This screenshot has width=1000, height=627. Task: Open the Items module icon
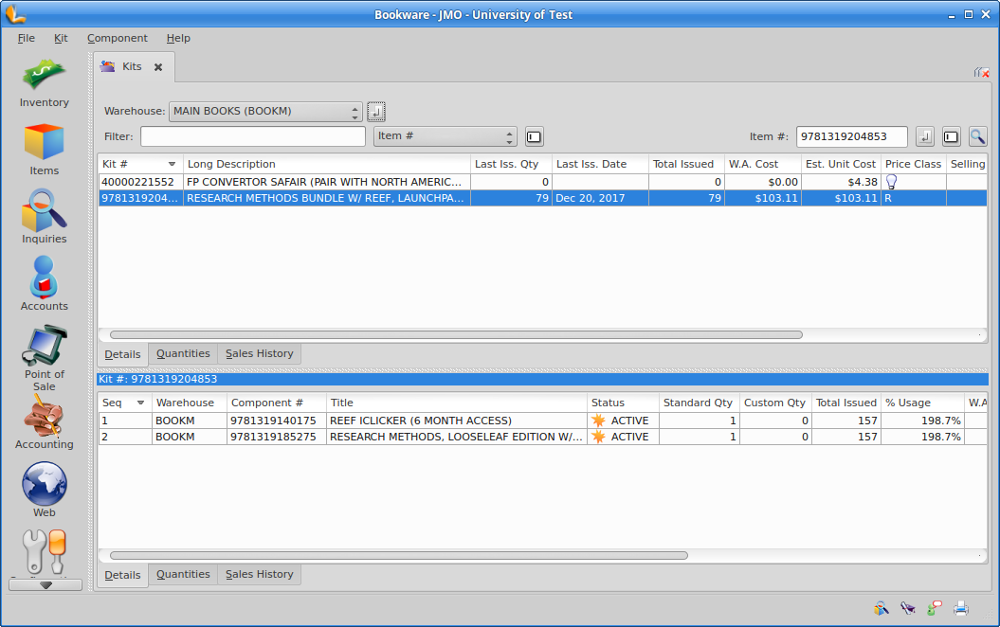point(44,150)
